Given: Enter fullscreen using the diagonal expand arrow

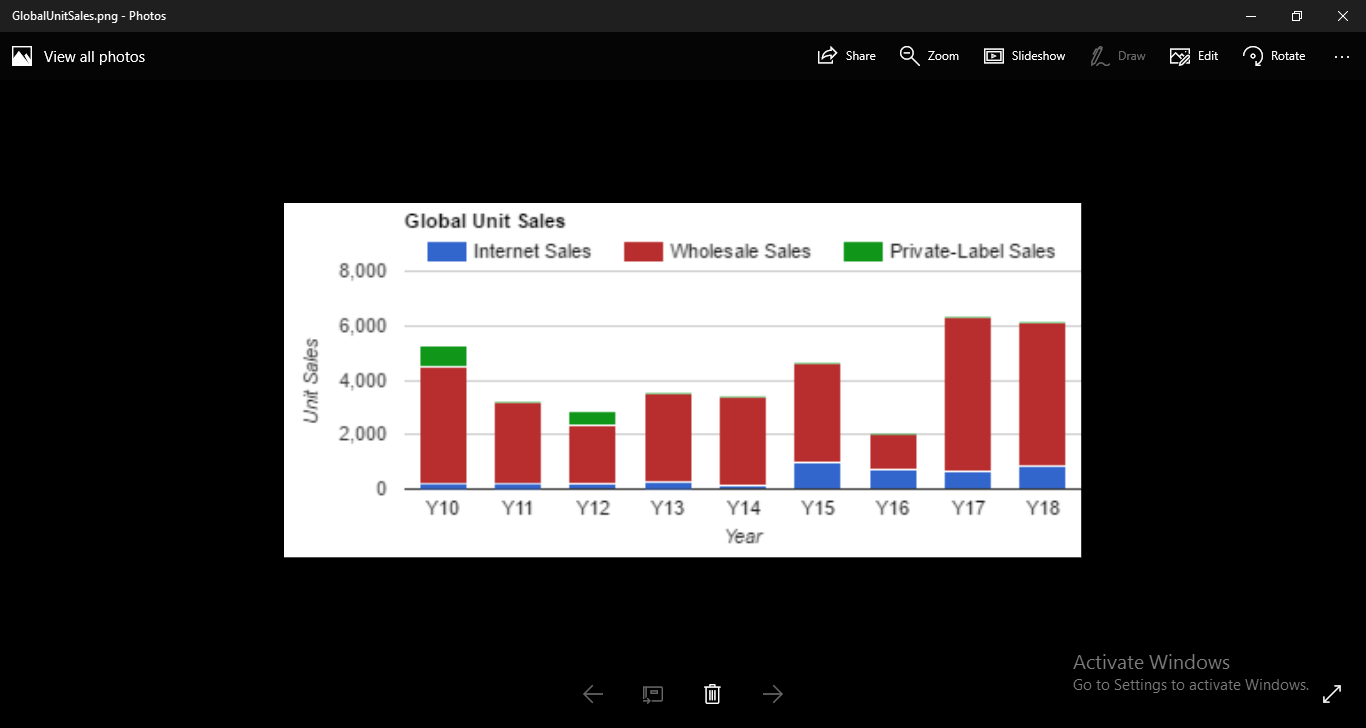Looking at the screenshot, I should [x=1332, y=693].
